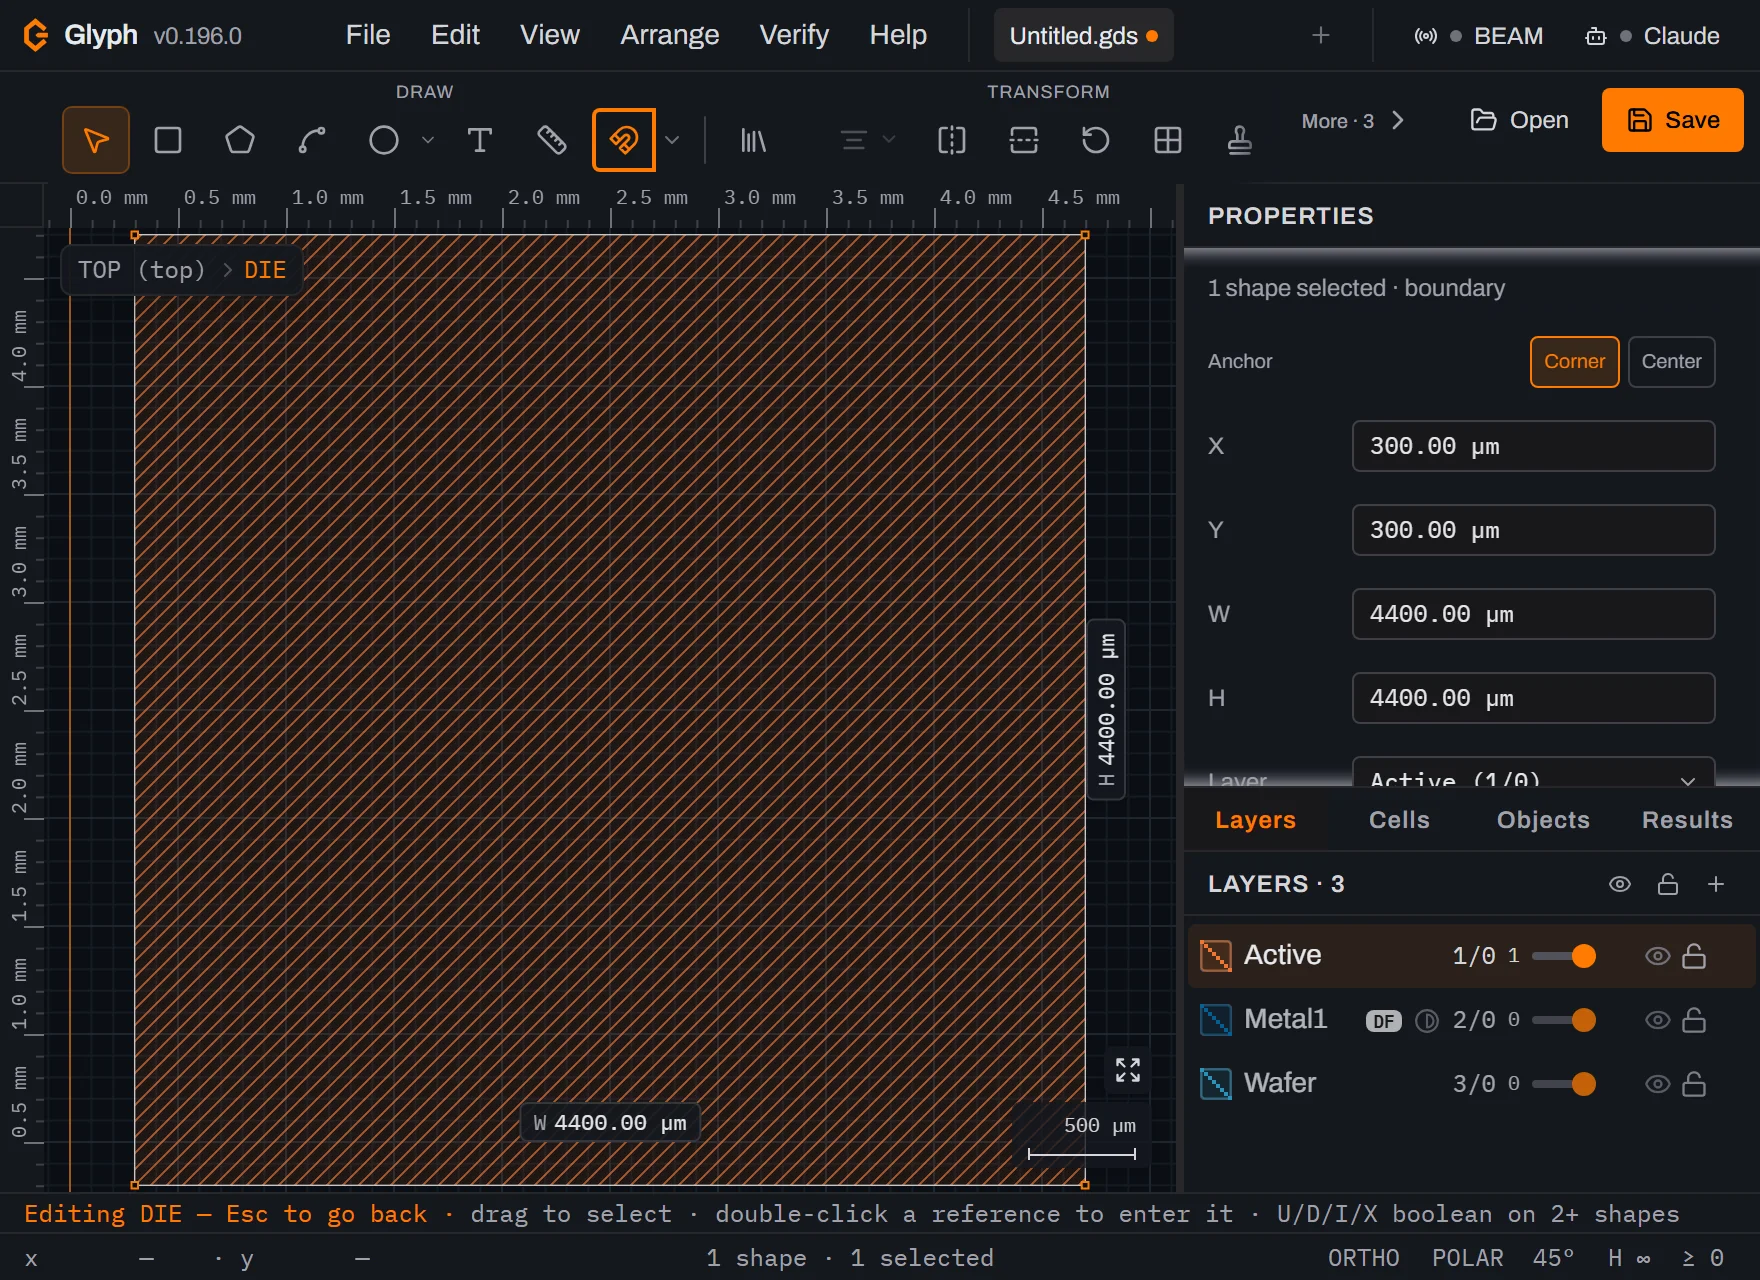Click the X position input field

1533,446
